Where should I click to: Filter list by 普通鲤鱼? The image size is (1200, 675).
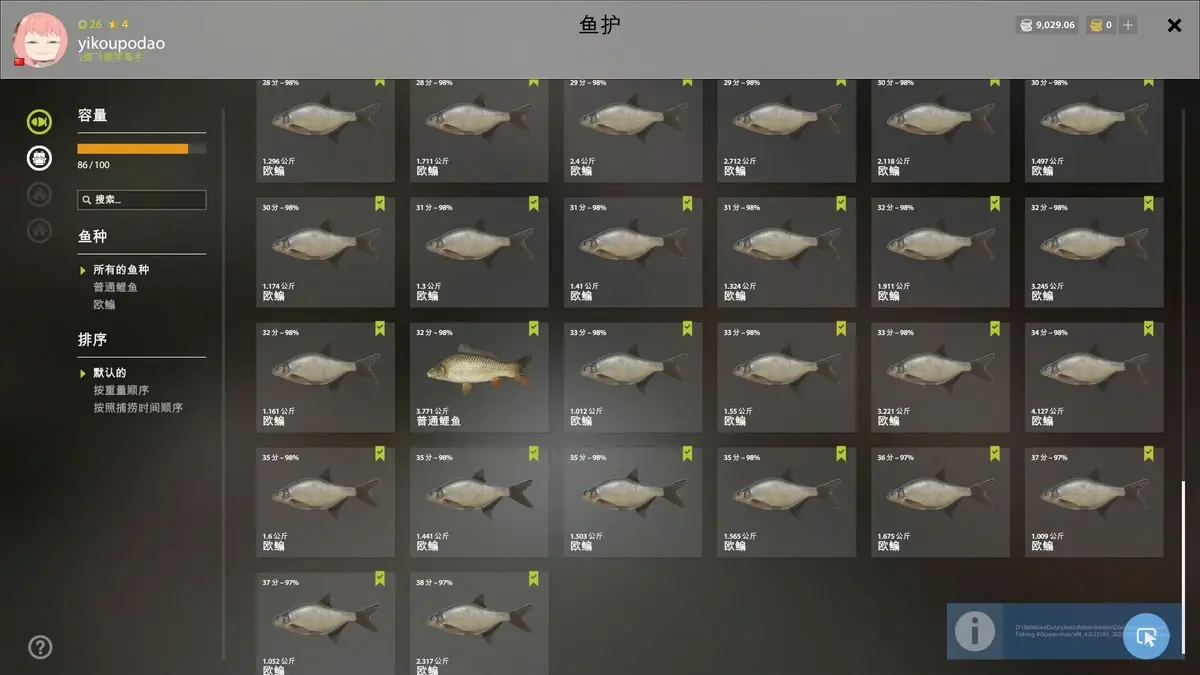point(115,287)
